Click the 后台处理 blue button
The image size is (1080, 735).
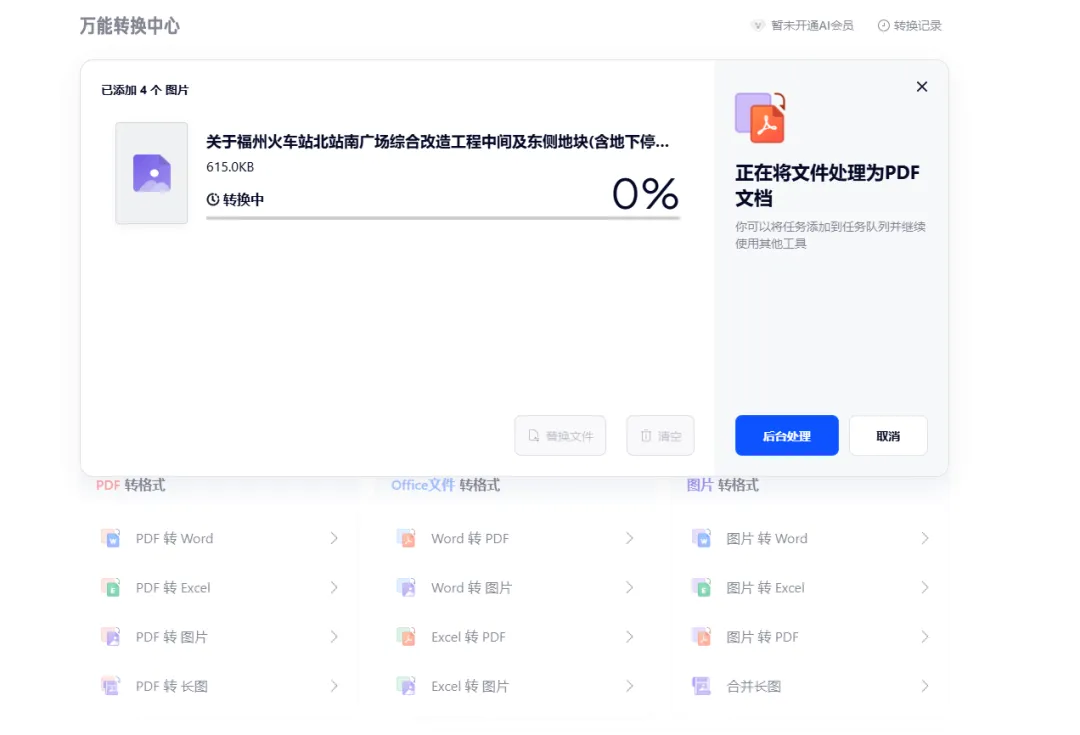pos(787,435)
